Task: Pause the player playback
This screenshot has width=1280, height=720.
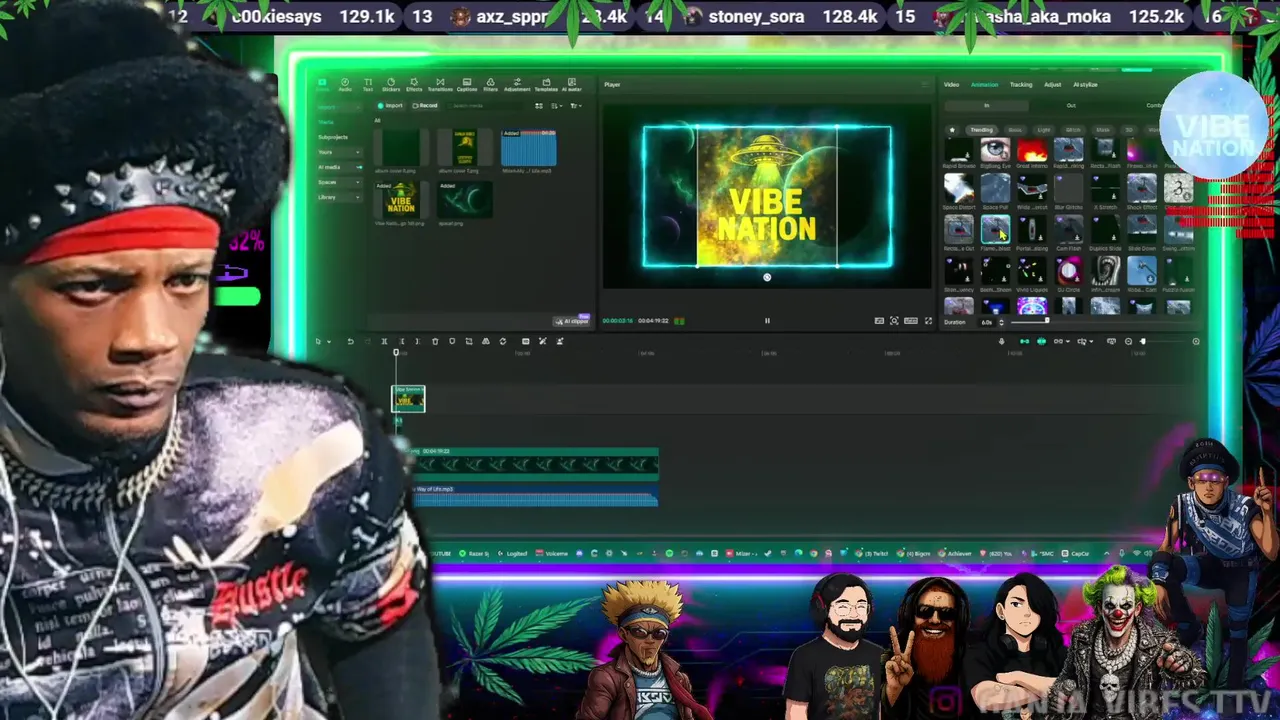Action: point(767,321)
